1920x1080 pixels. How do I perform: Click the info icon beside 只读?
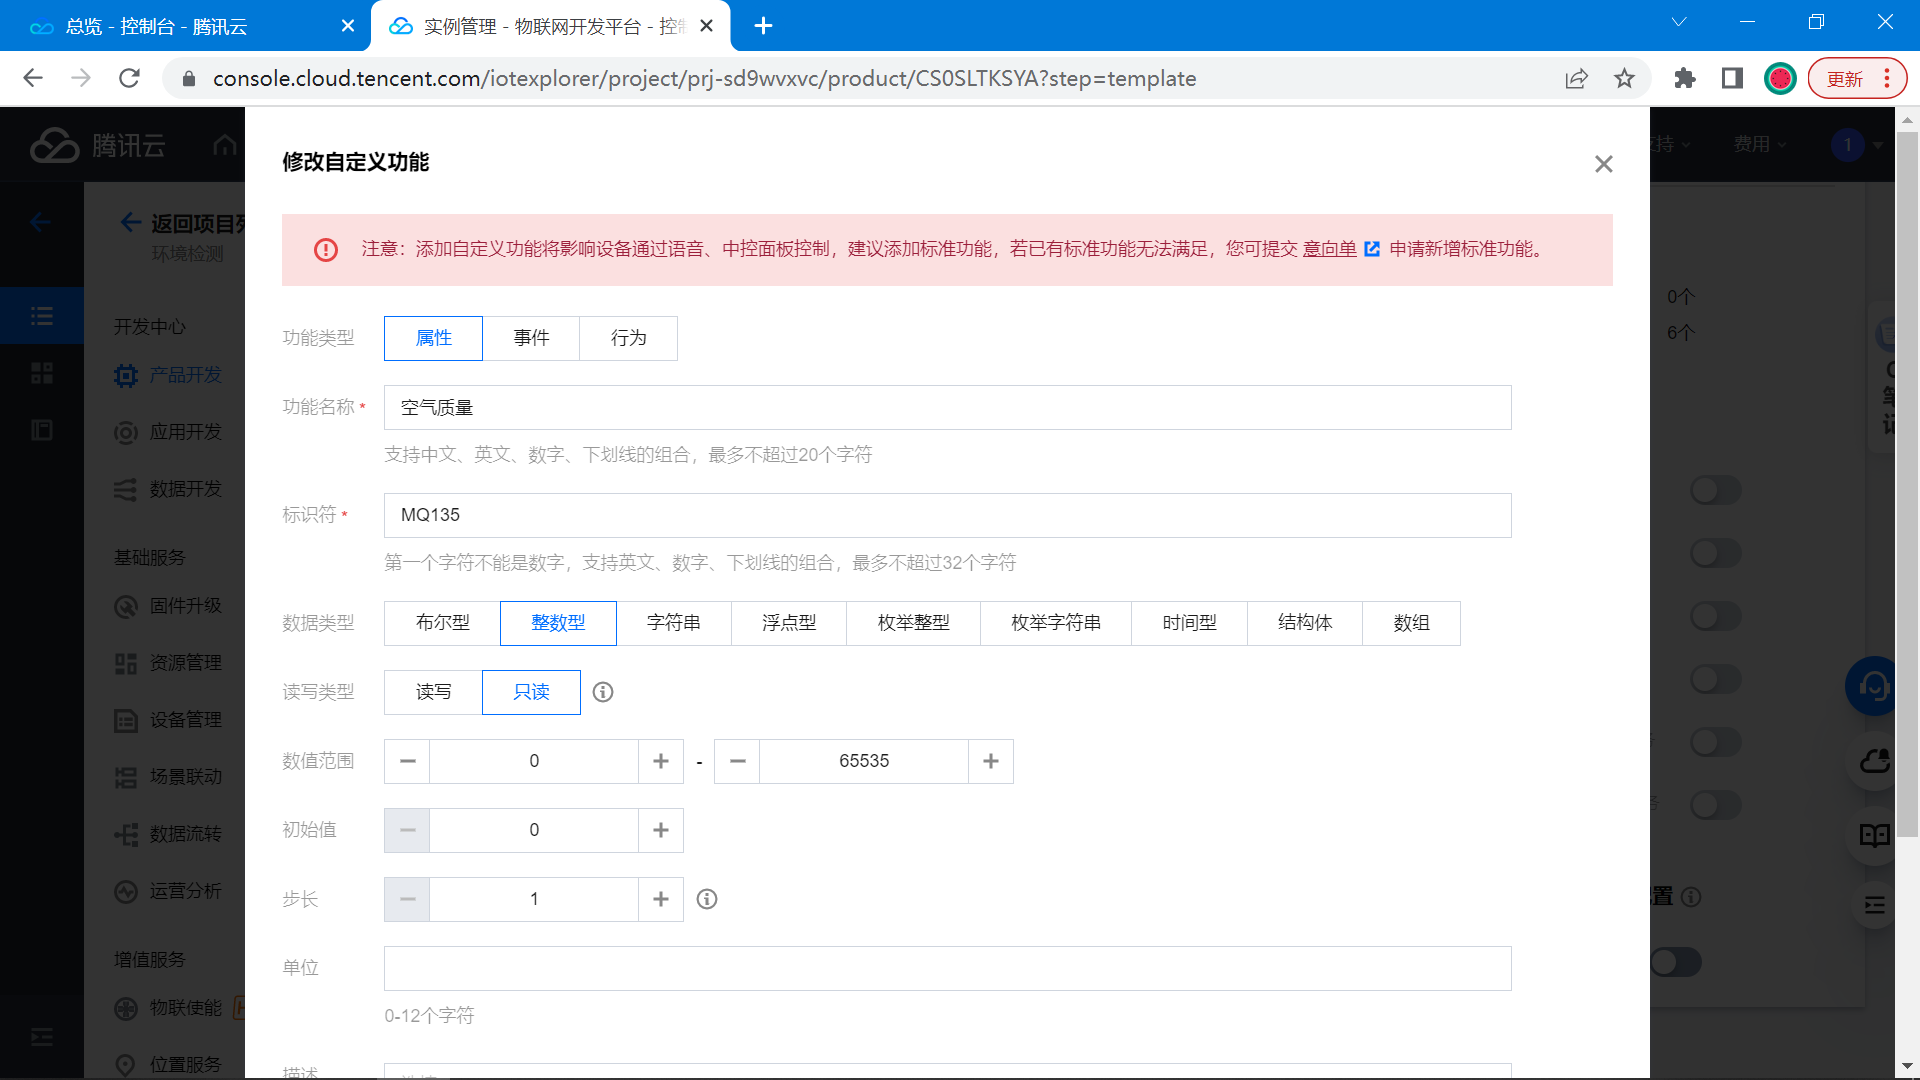[x=603, y=692]
